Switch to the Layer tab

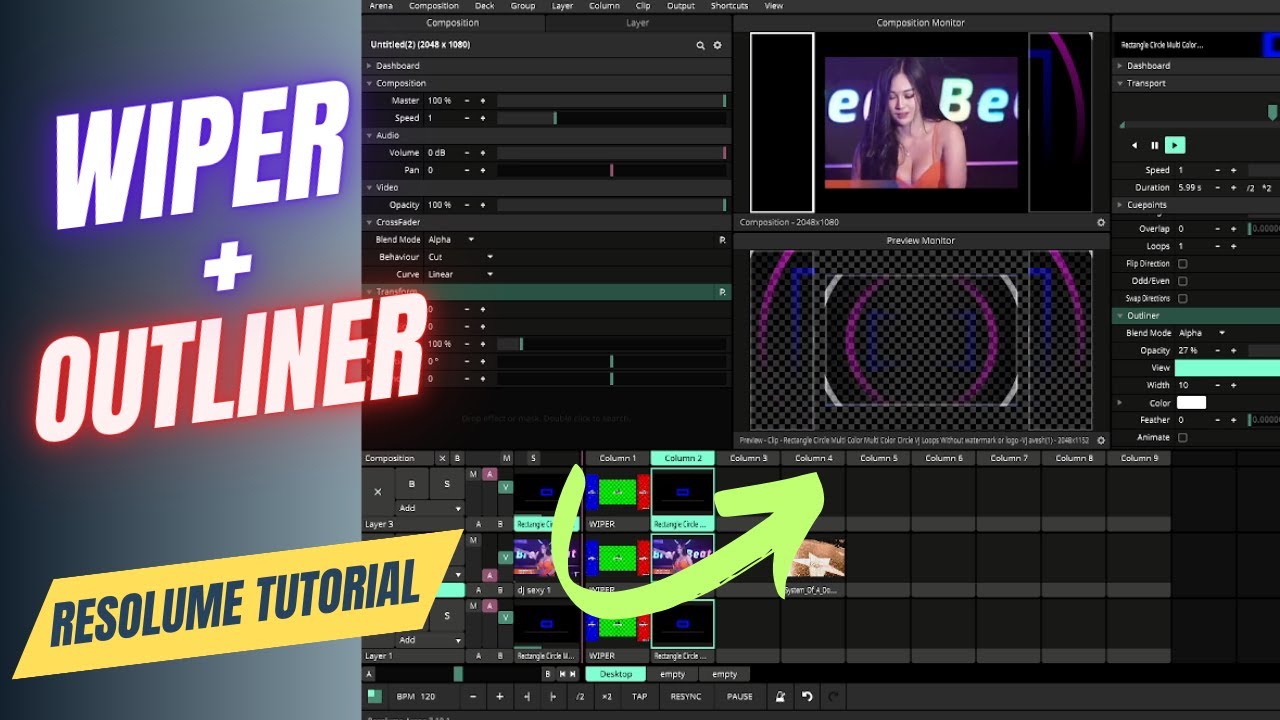638,23
